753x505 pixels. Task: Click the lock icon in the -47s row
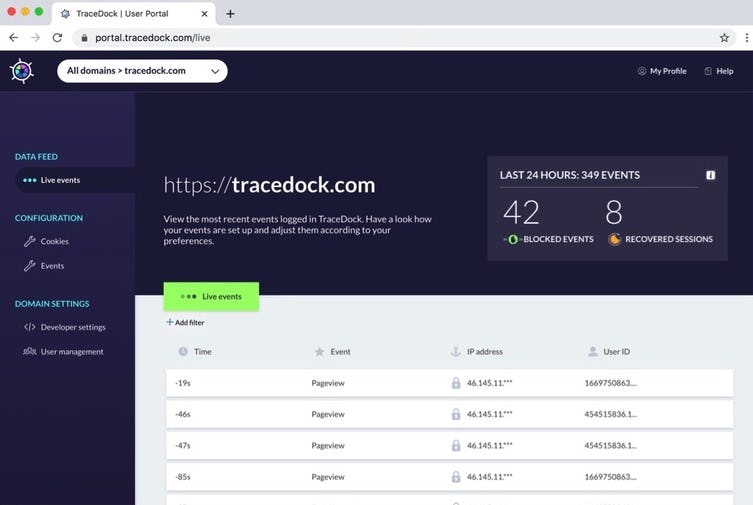(x=456, y=445)
